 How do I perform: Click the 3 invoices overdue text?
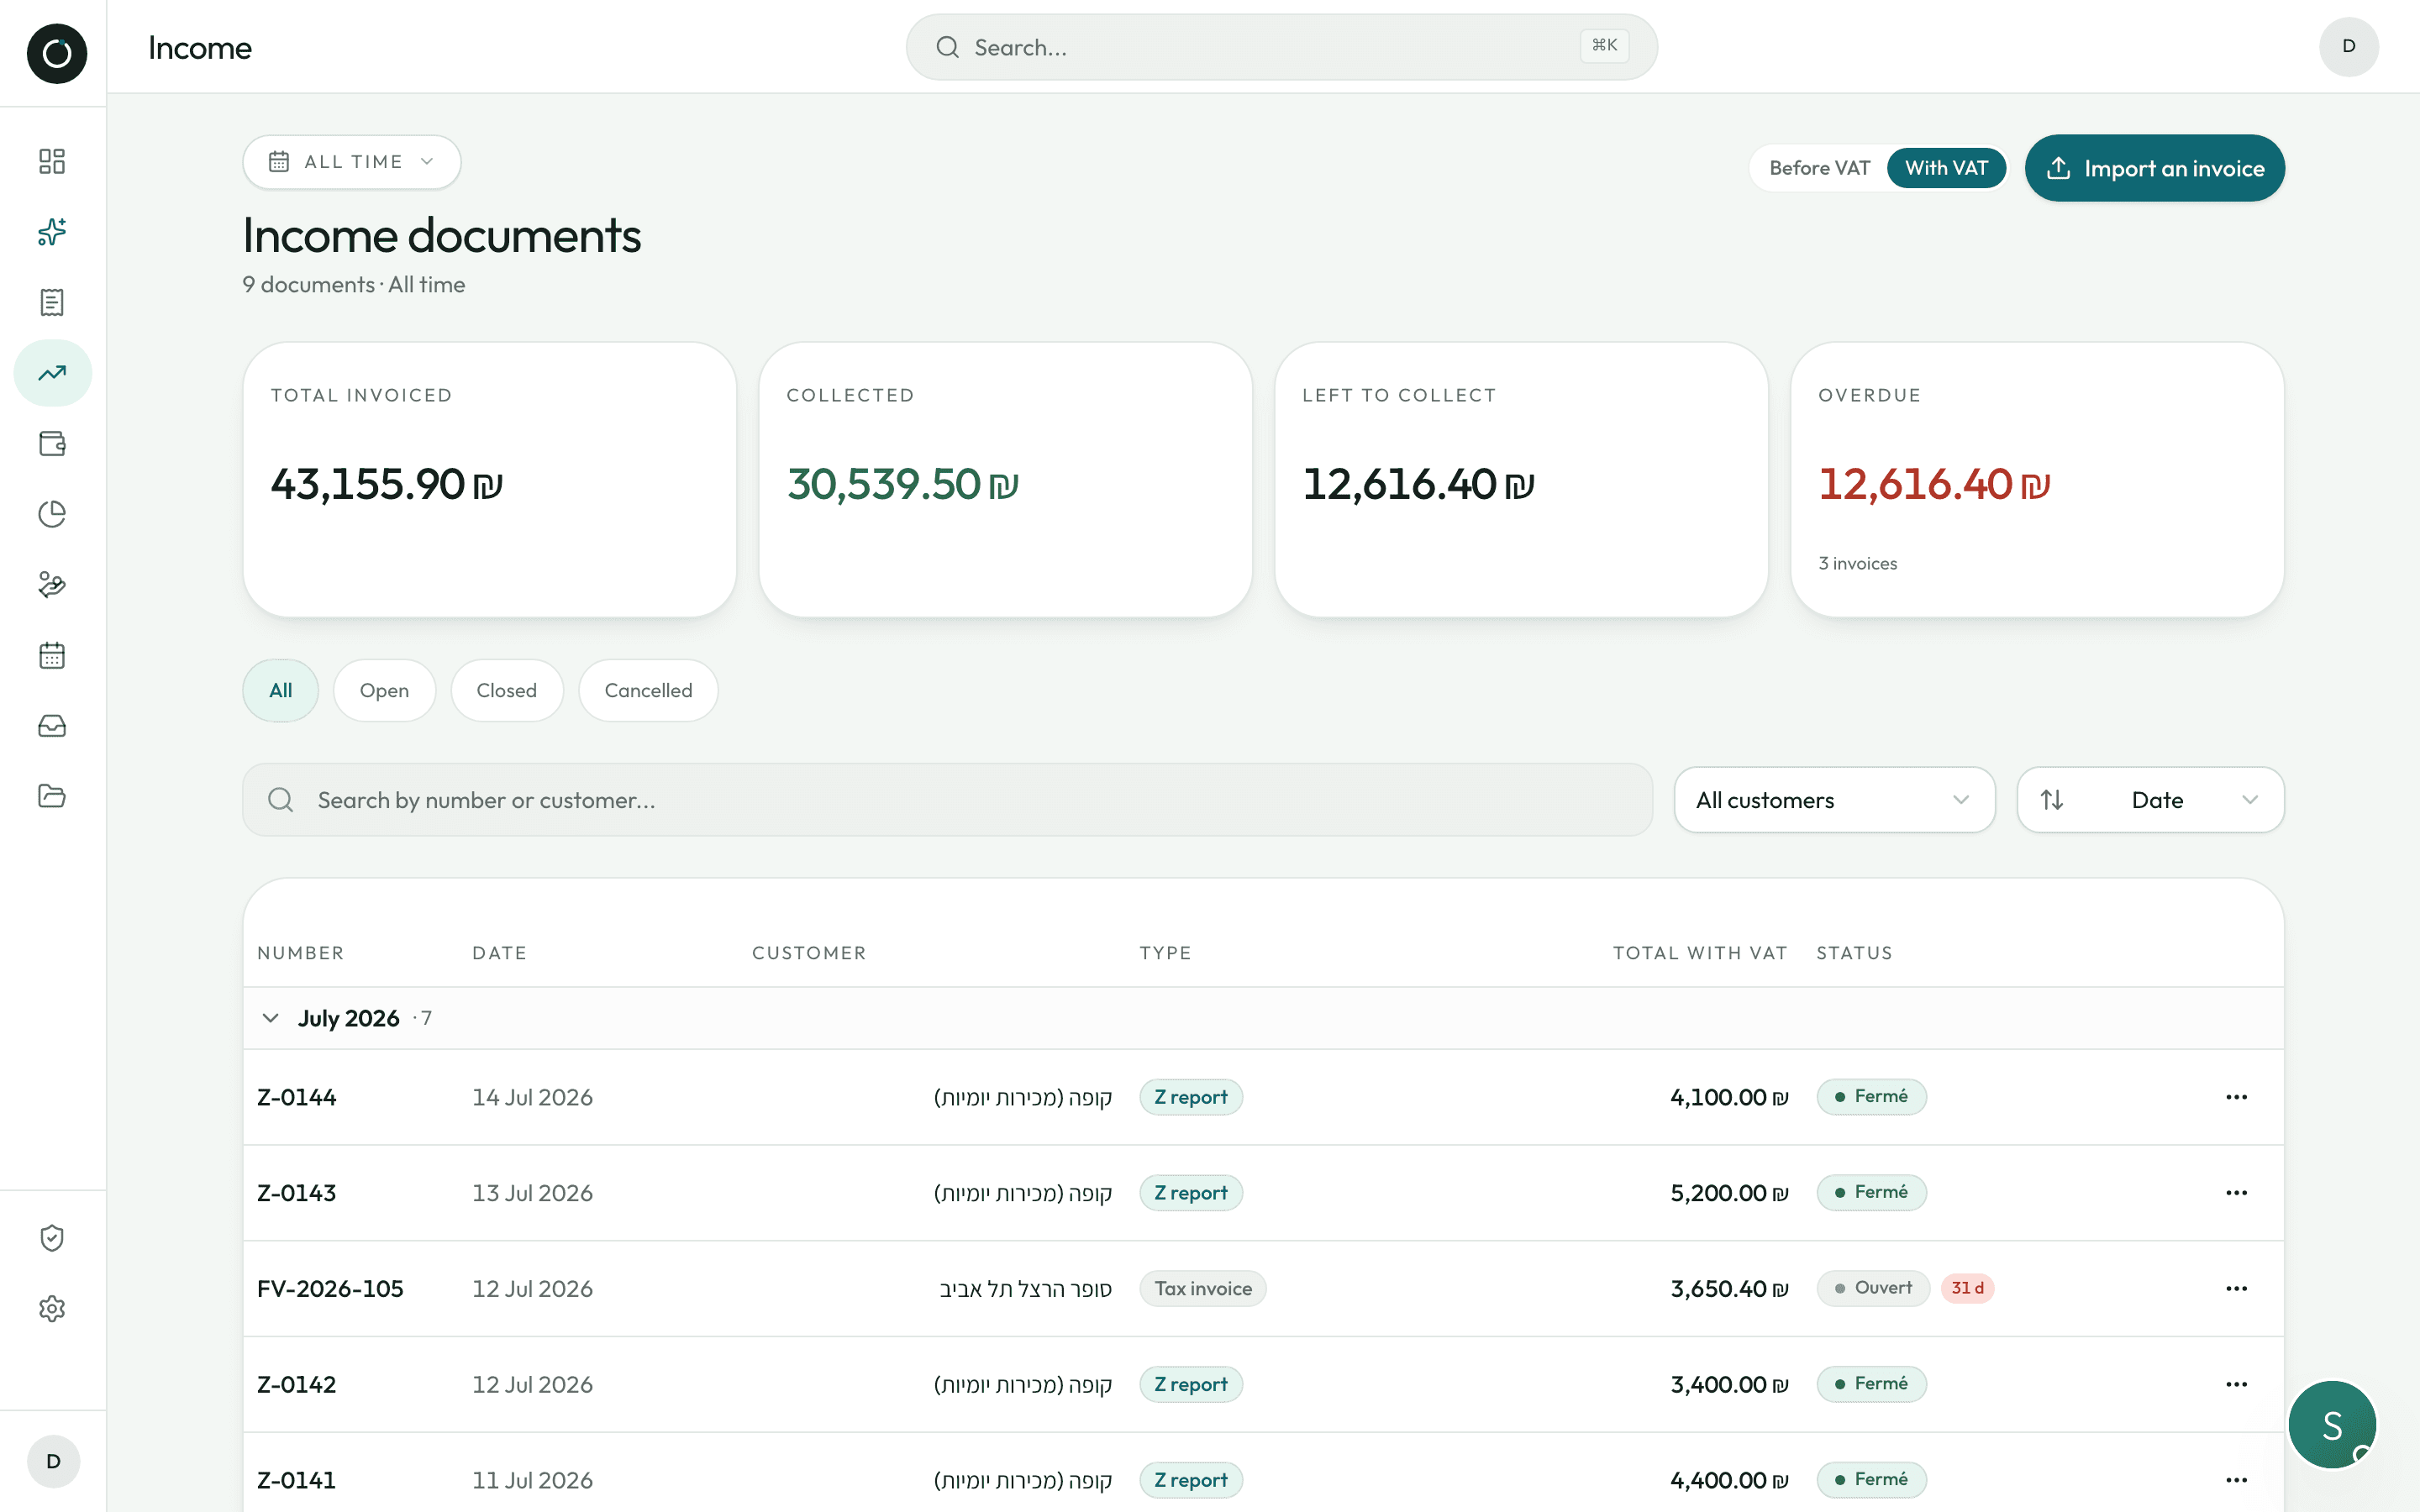coord(1857,563)
